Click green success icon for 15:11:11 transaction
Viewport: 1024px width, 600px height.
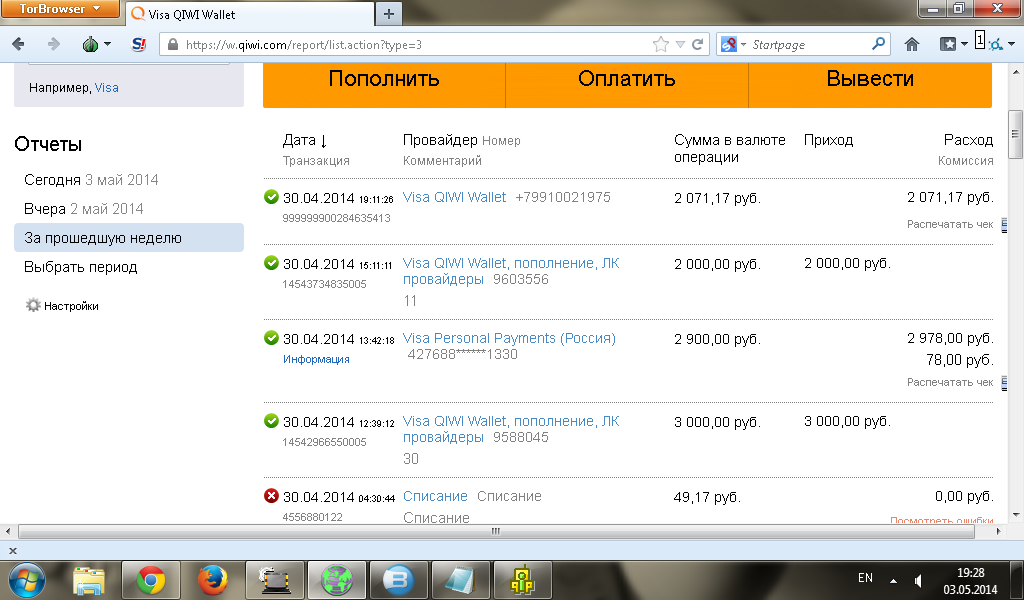click(271, 262)
